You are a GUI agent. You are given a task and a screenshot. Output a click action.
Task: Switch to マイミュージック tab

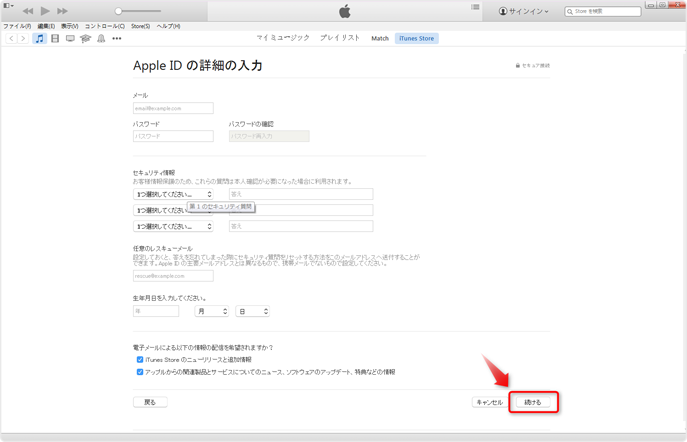pyautogui.click(x=283, y=38)
